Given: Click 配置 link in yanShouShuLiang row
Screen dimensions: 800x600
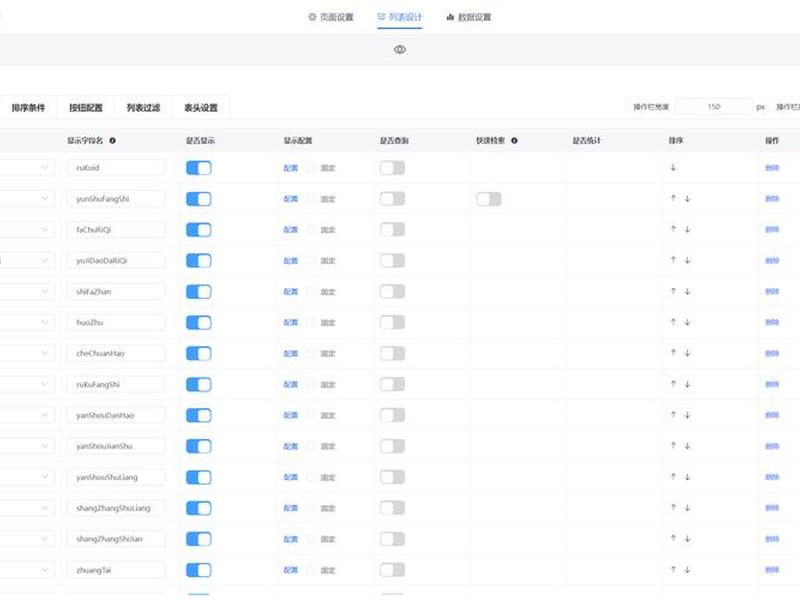Looking at the screenshot, I should (x=291, y=477).
